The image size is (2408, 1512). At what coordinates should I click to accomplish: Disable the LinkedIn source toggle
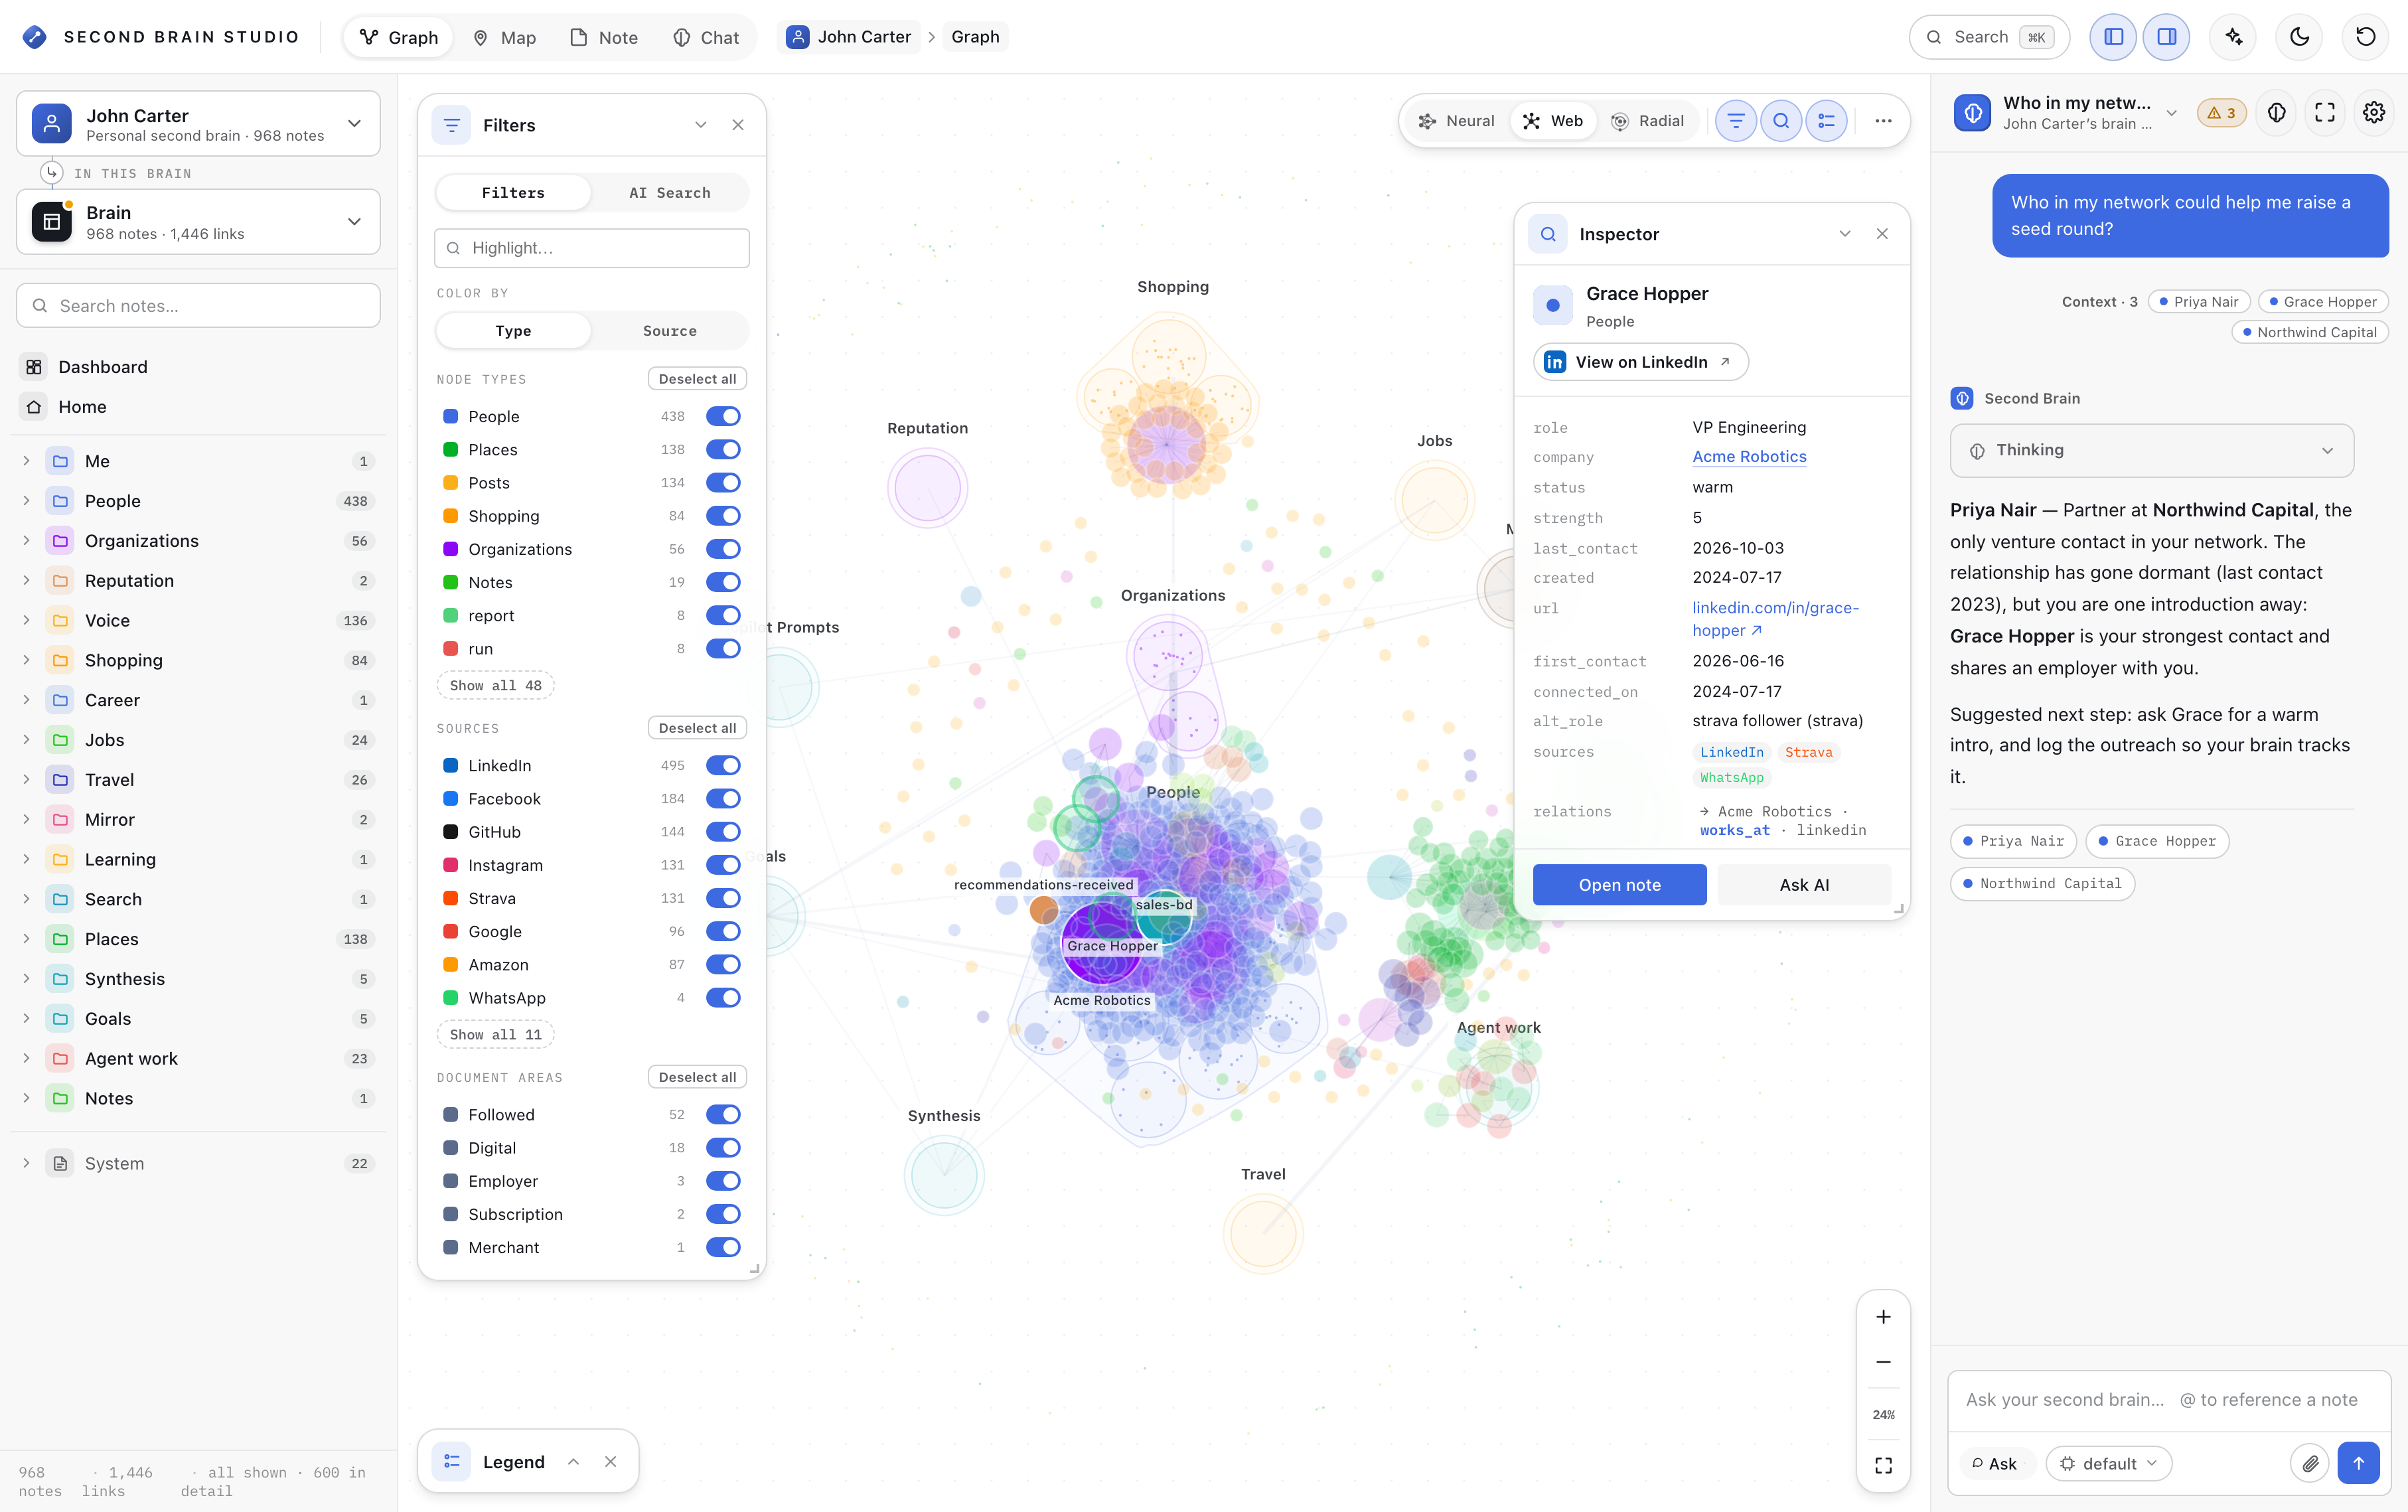tap(723, 765)
